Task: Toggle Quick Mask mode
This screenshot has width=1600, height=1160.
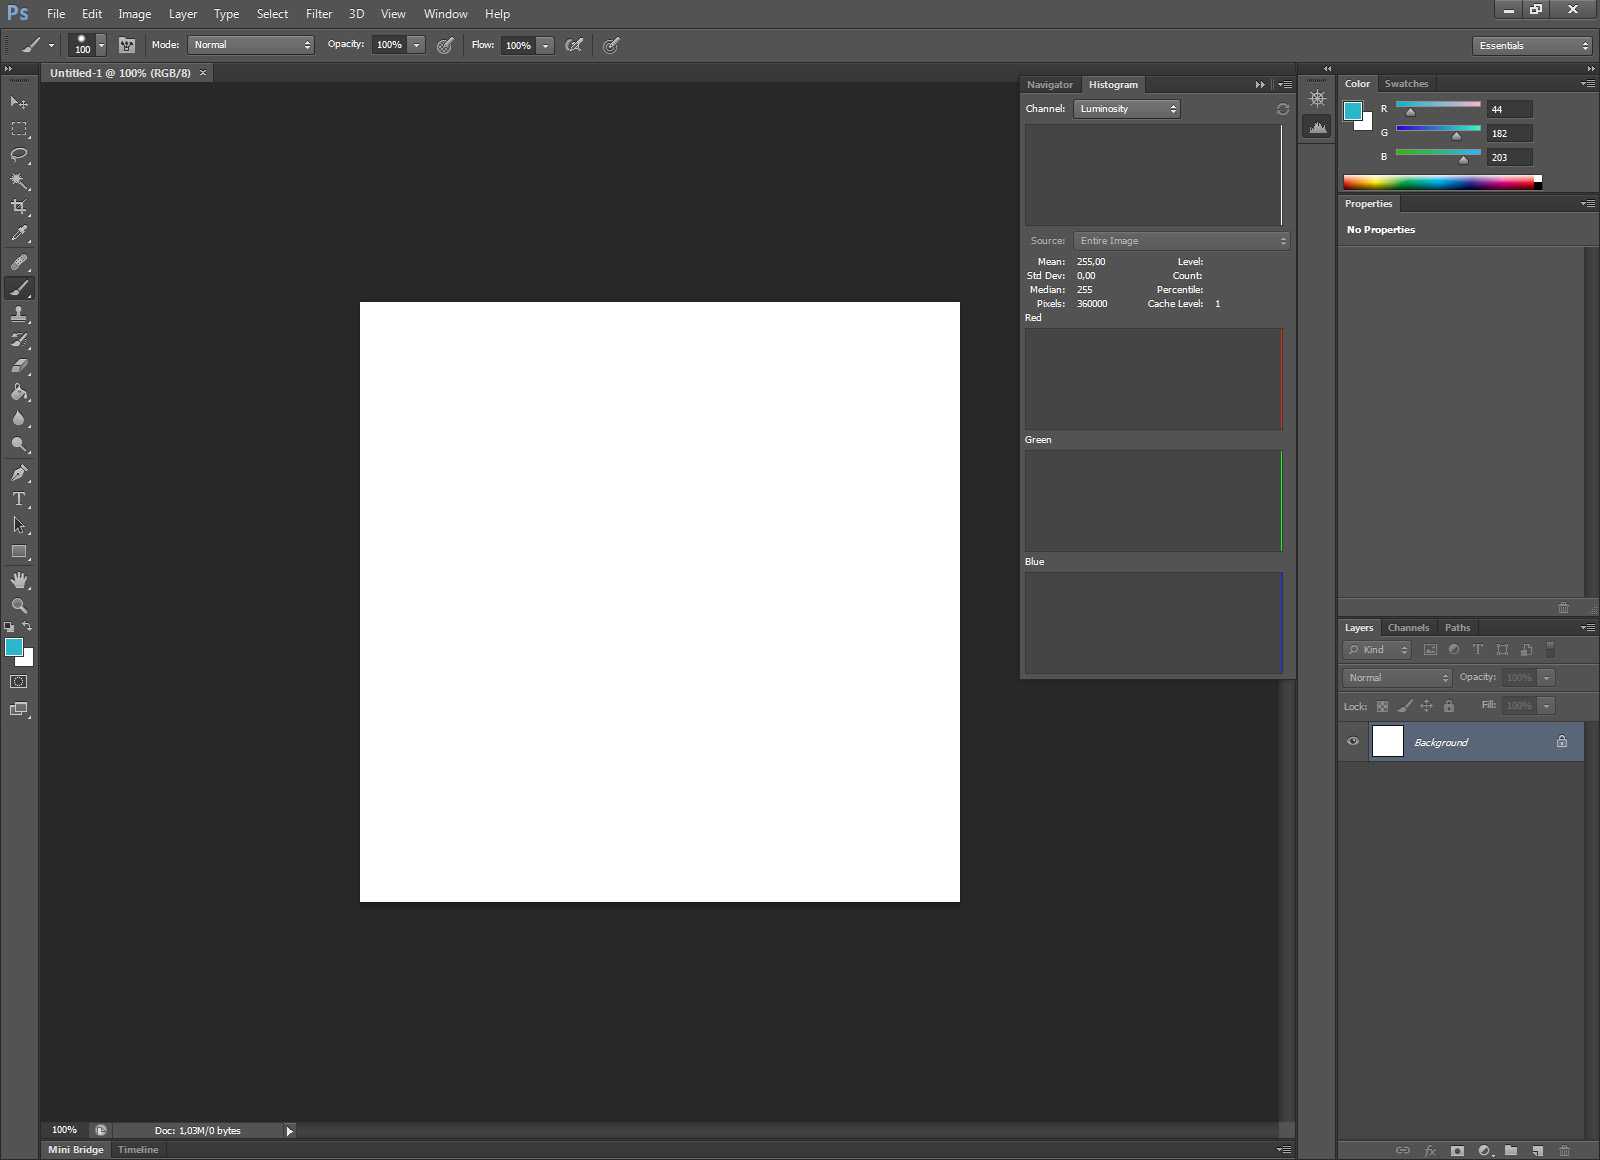Action: click(19, 682)
